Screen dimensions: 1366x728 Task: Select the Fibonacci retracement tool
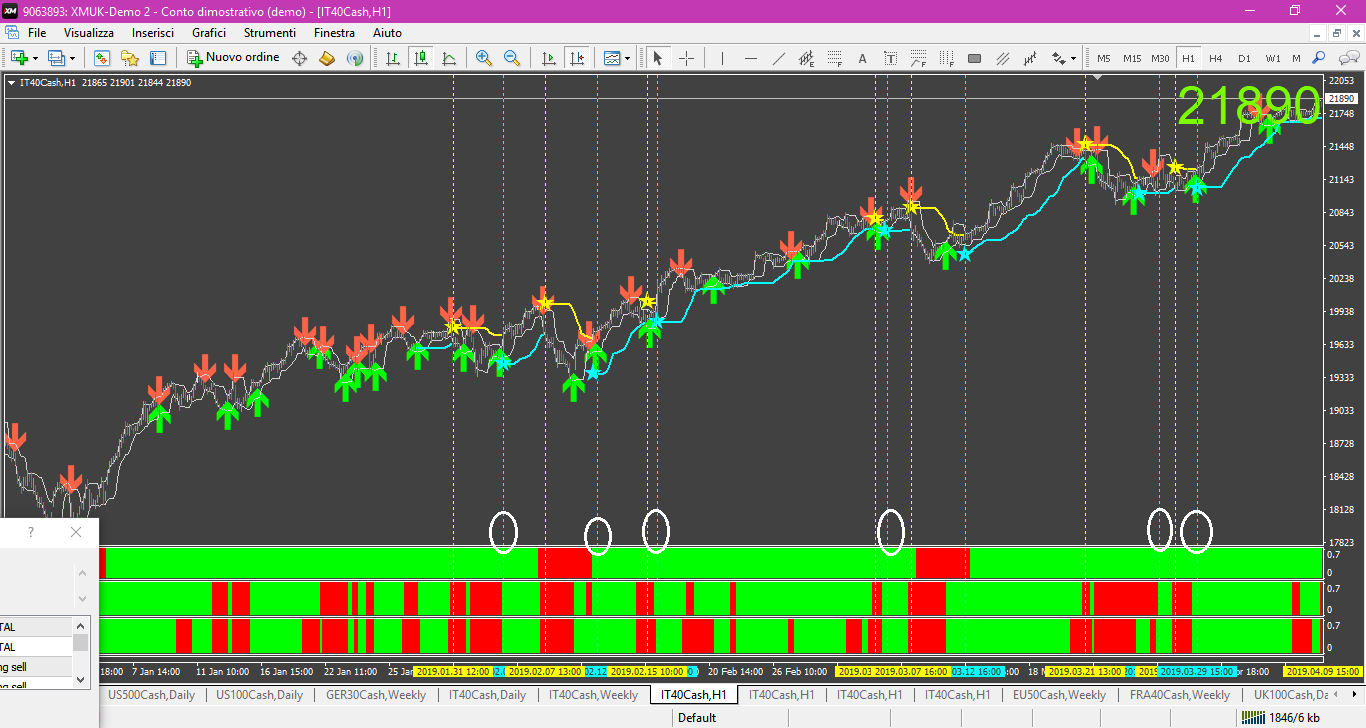[834, 58]
